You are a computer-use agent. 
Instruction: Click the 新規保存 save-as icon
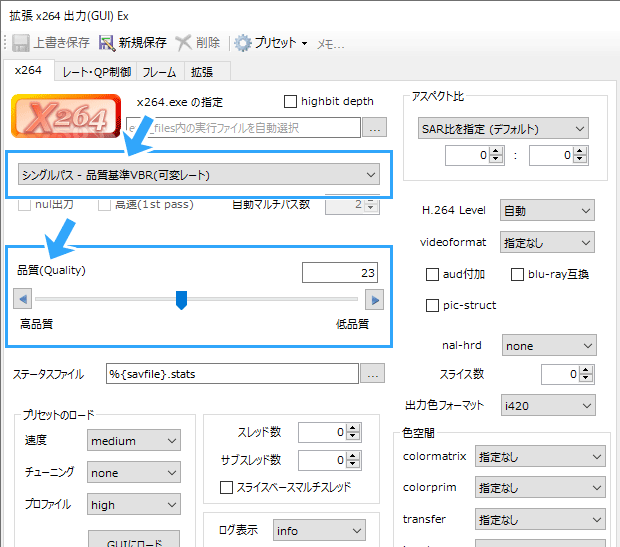tap(106, 43)
